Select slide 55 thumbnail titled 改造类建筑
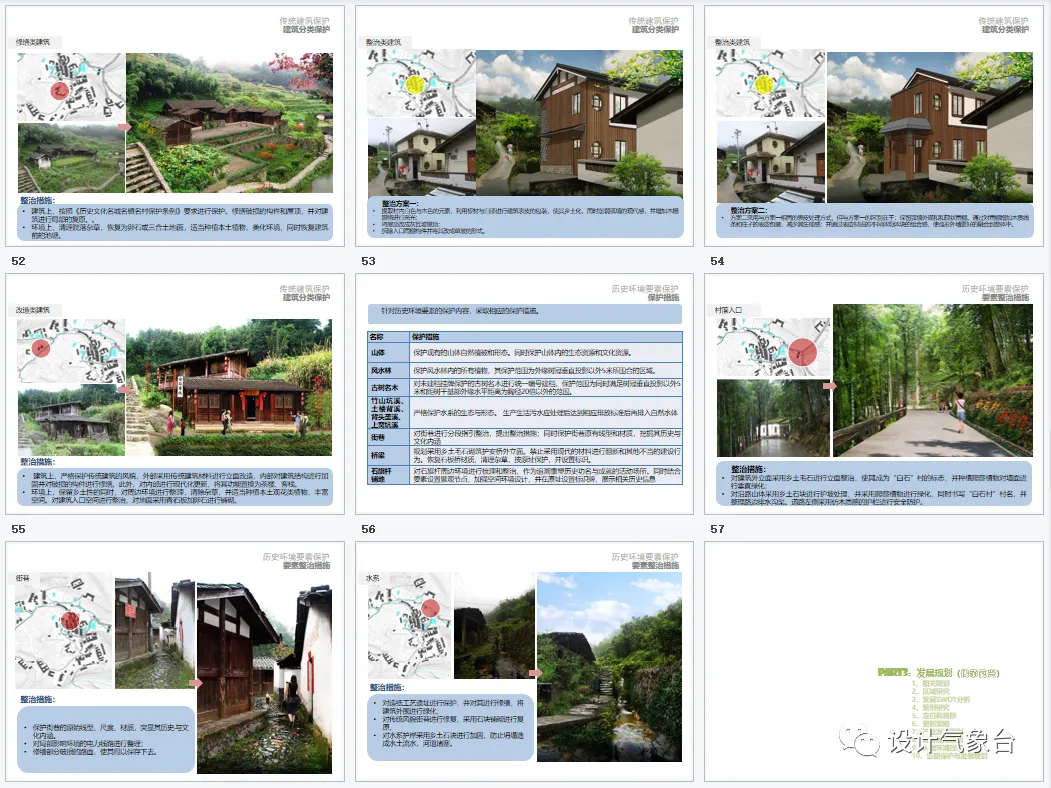This screenshot has width=1051, height=788. pos(175,394)
